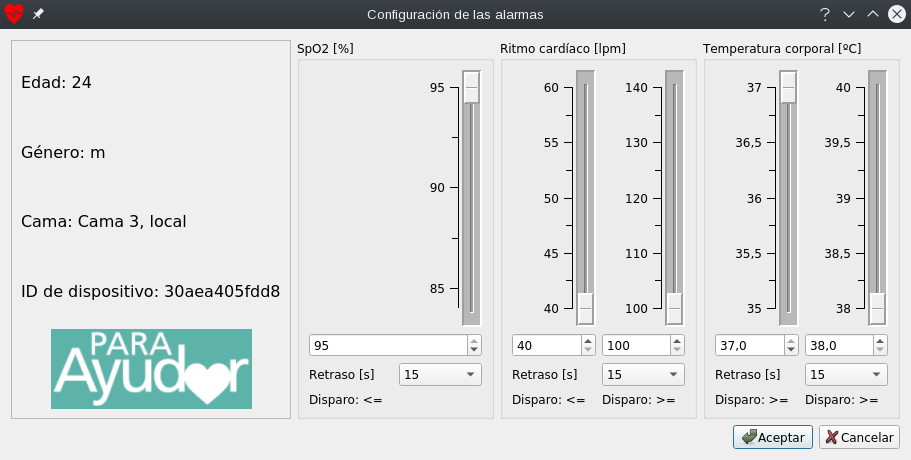911x460 pixels.
Task: Decrease the upper heart rate limit of 100
Action: (x=677, y=350)
